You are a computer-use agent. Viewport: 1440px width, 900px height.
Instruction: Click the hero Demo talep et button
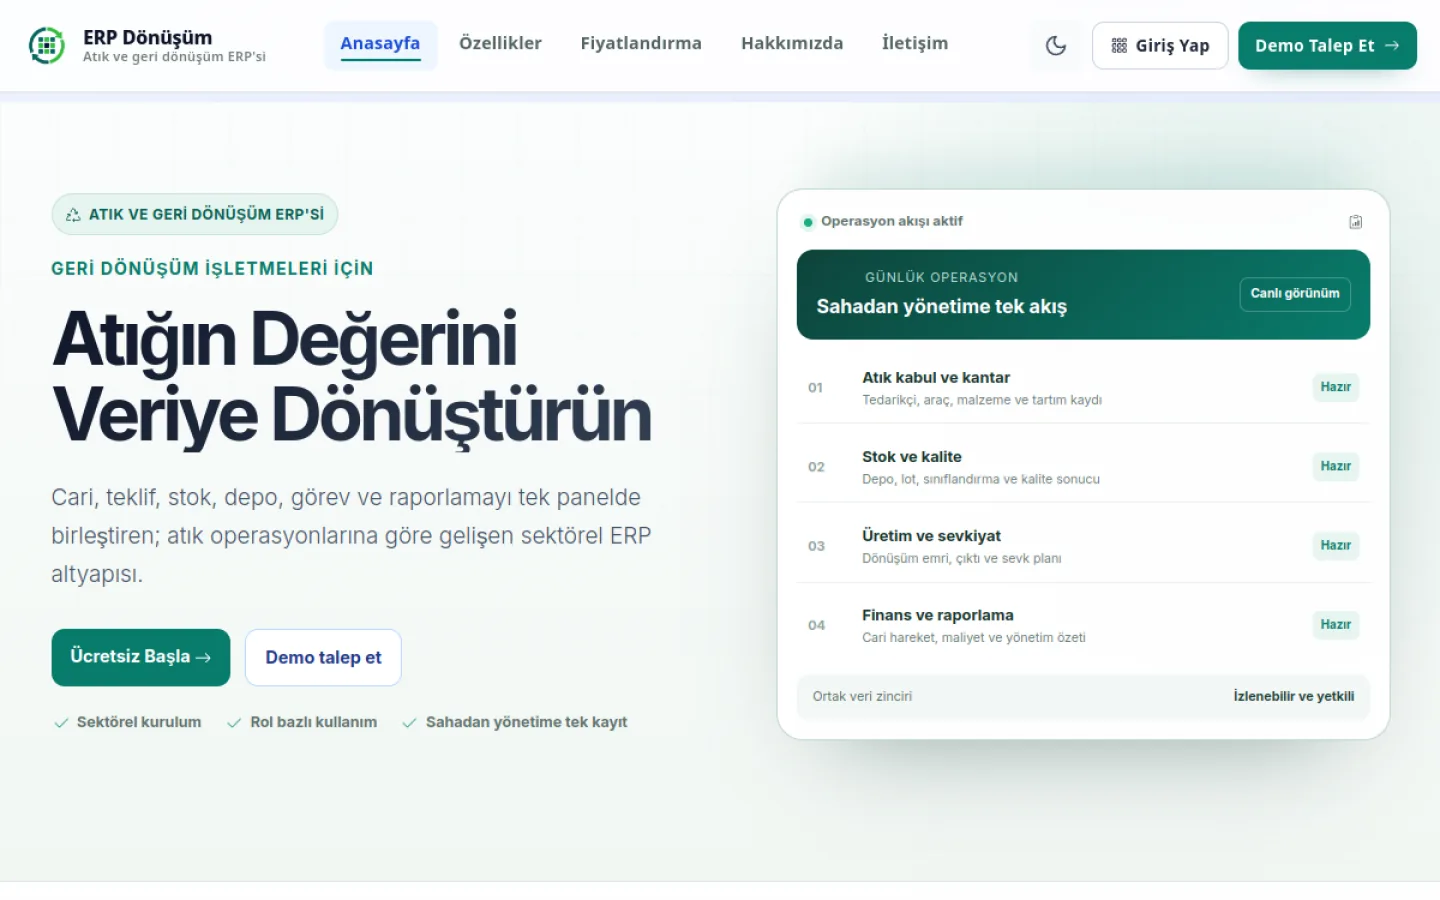pyautogui.click(x=323, y=657)
